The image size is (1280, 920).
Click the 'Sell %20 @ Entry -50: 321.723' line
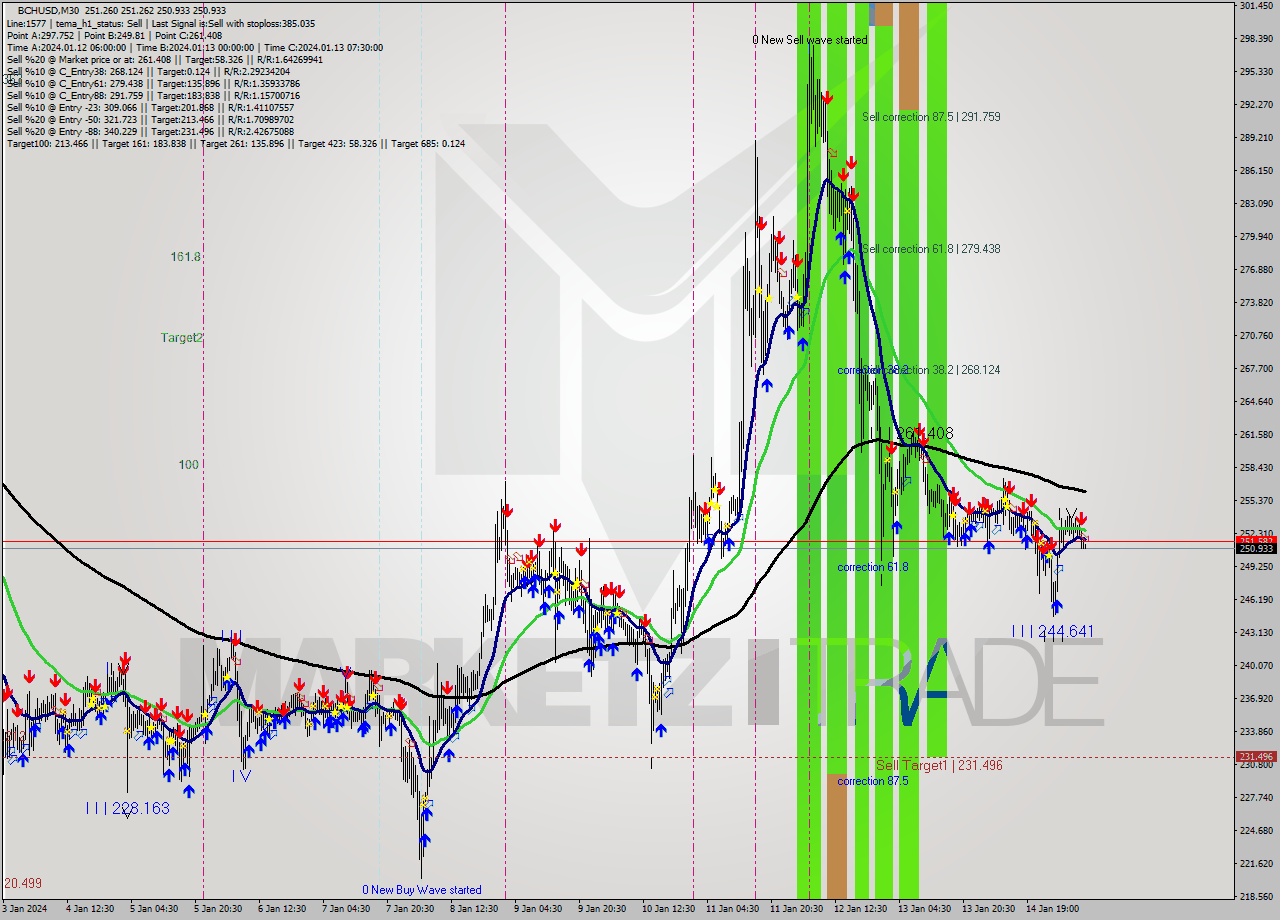tap(150, 119)
